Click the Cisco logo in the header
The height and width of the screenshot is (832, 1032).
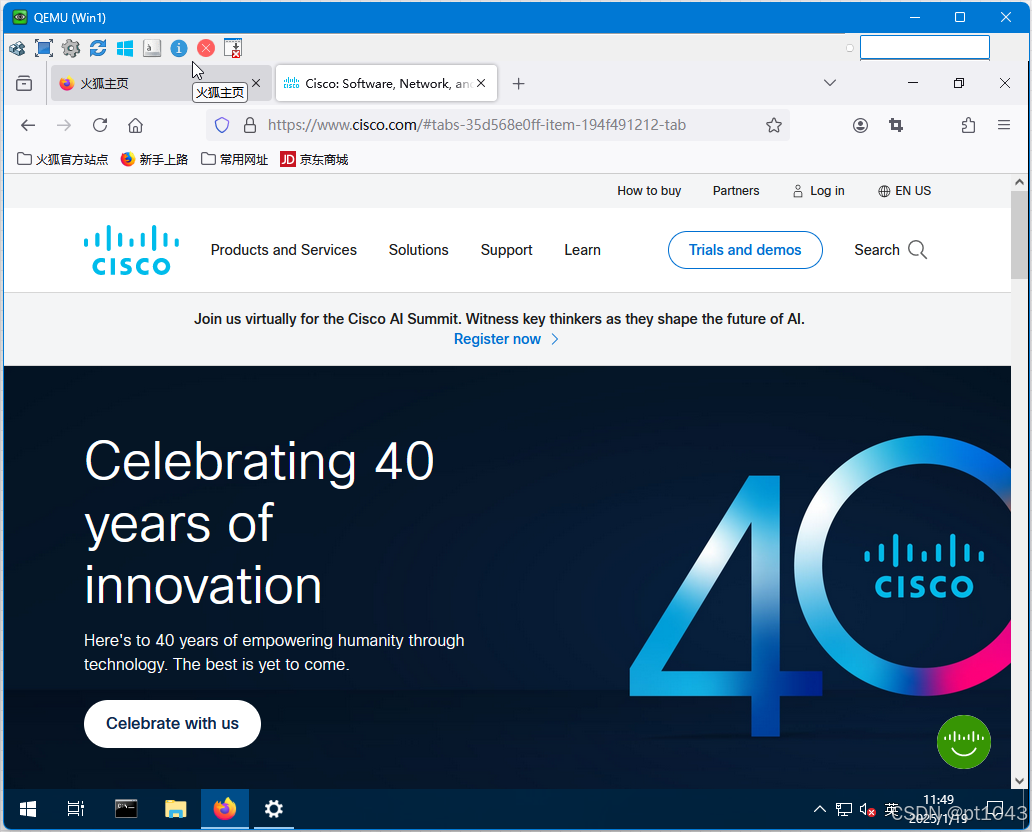pos(132,250)
